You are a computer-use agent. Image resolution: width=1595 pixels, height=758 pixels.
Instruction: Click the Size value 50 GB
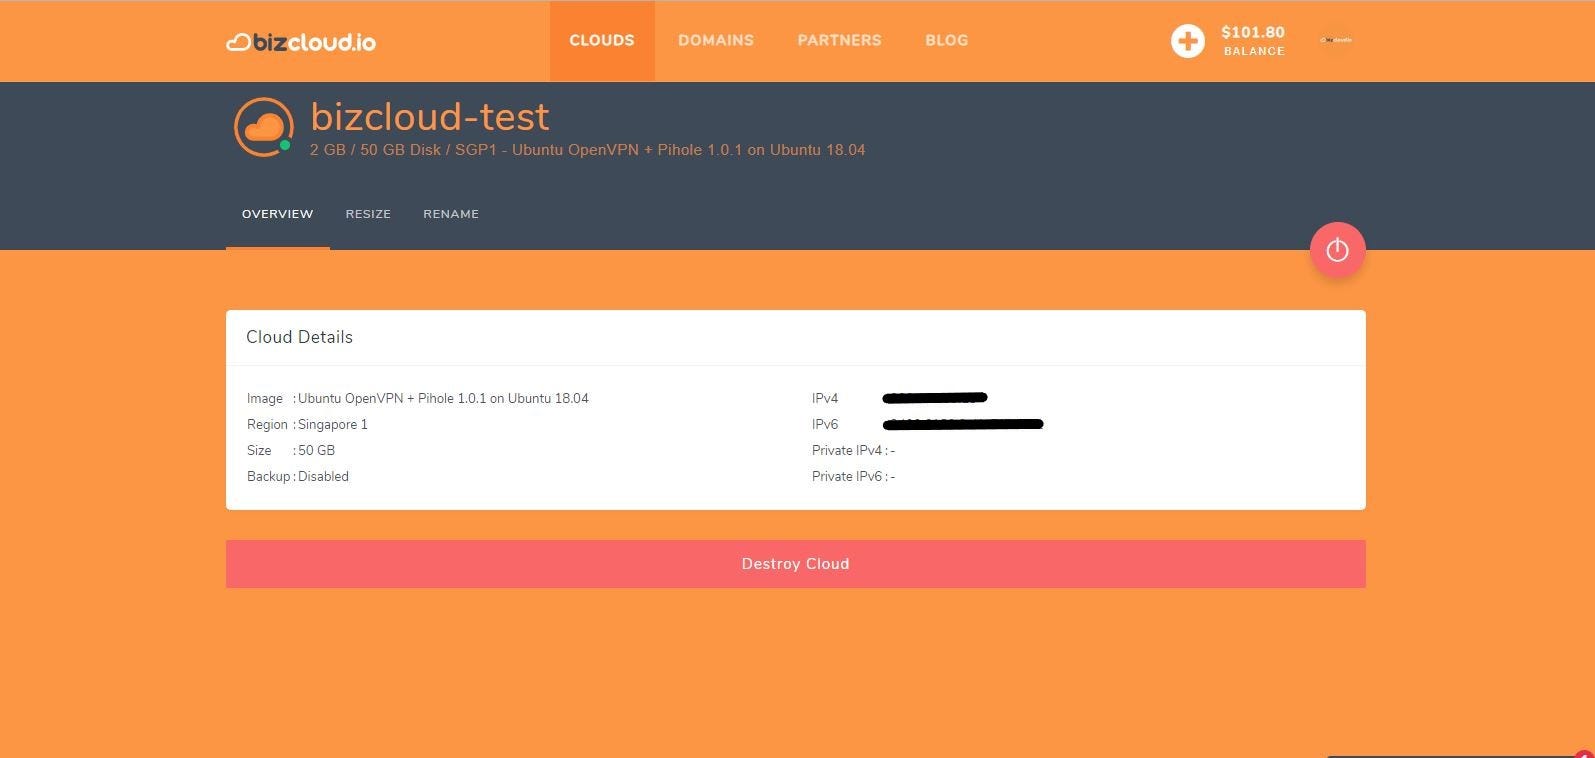[x=316, y=450]
